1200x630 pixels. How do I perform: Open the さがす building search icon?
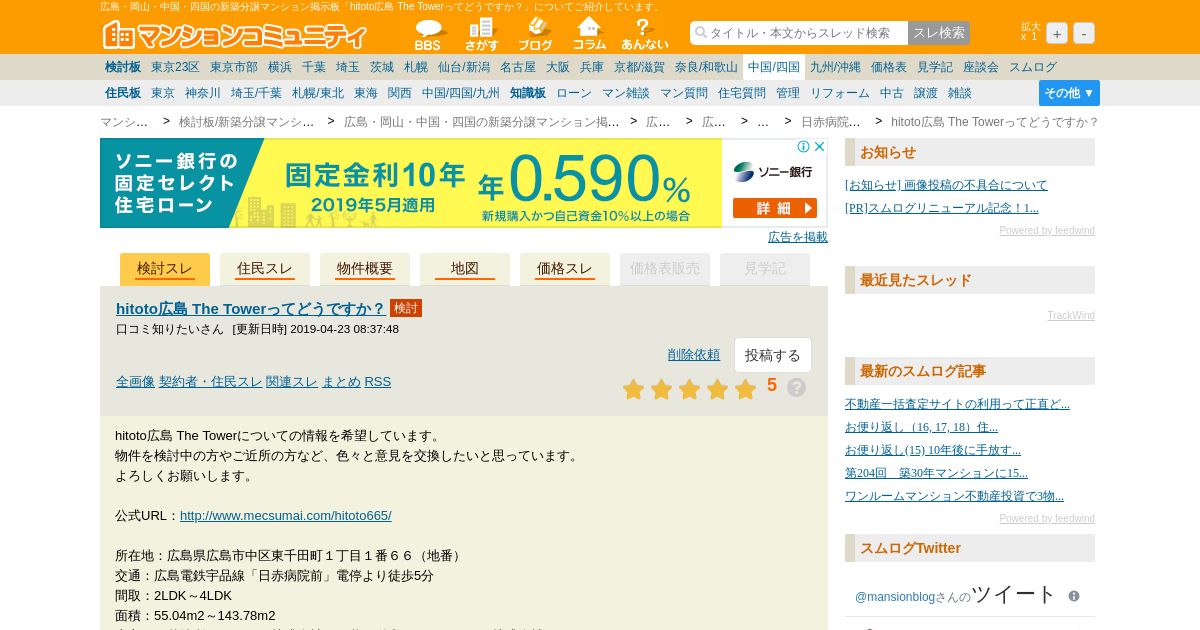tap(481, 35)
